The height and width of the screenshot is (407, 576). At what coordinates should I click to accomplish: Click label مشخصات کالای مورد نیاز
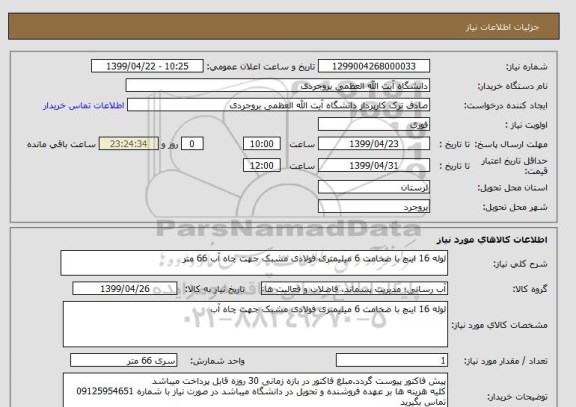point(500,325)
